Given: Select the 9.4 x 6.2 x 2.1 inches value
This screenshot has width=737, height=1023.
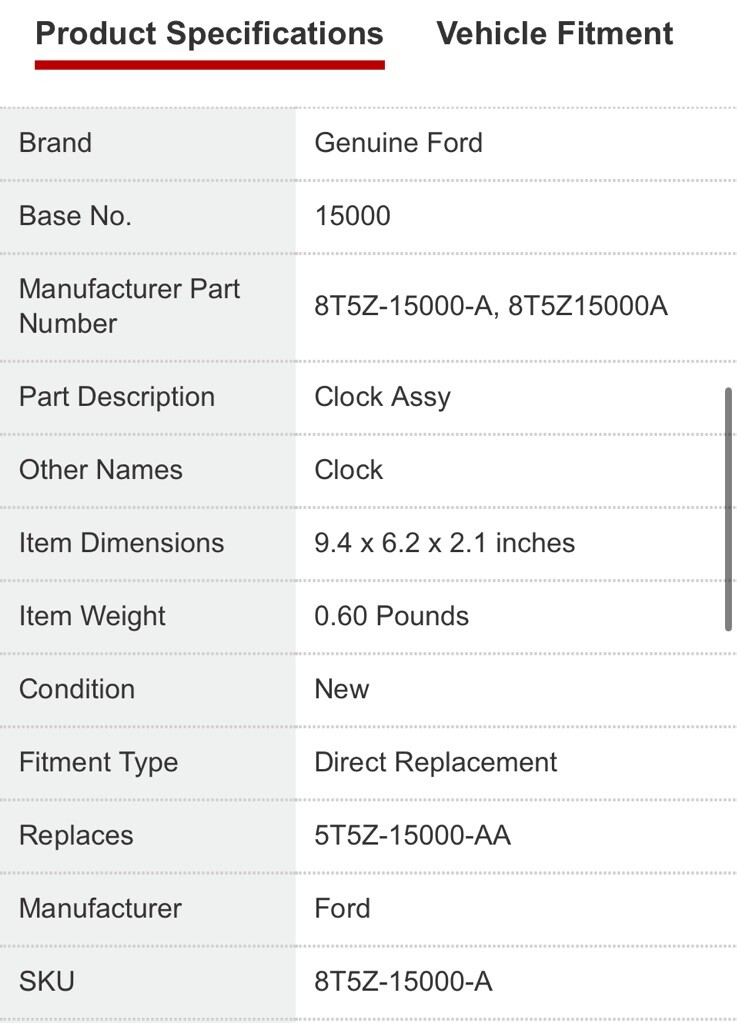Looking at the screenshot, I should point(444,543).
